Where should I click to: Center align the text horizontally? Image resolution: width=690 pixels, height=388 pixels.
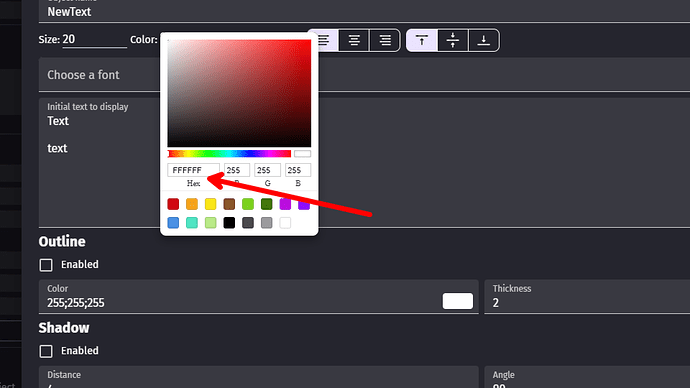tap(354, 40)
